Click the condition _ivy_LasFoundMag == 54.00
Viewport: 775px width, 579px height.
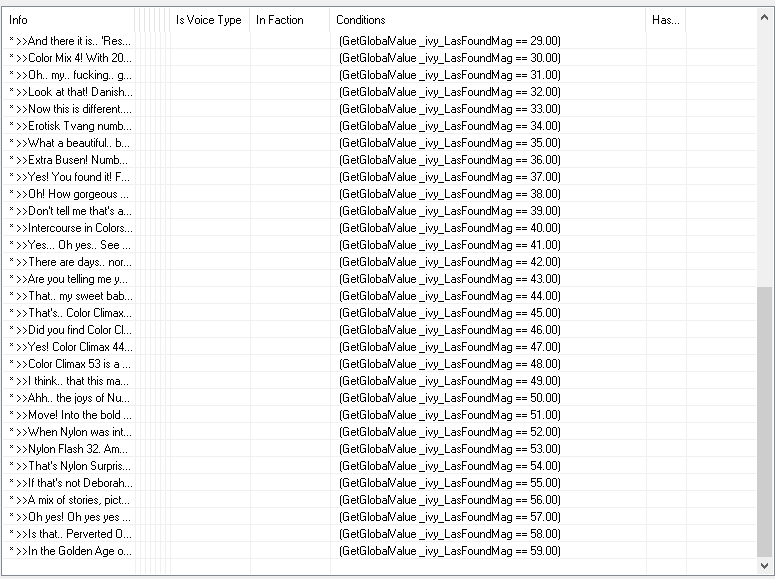(x=450, y=466)
